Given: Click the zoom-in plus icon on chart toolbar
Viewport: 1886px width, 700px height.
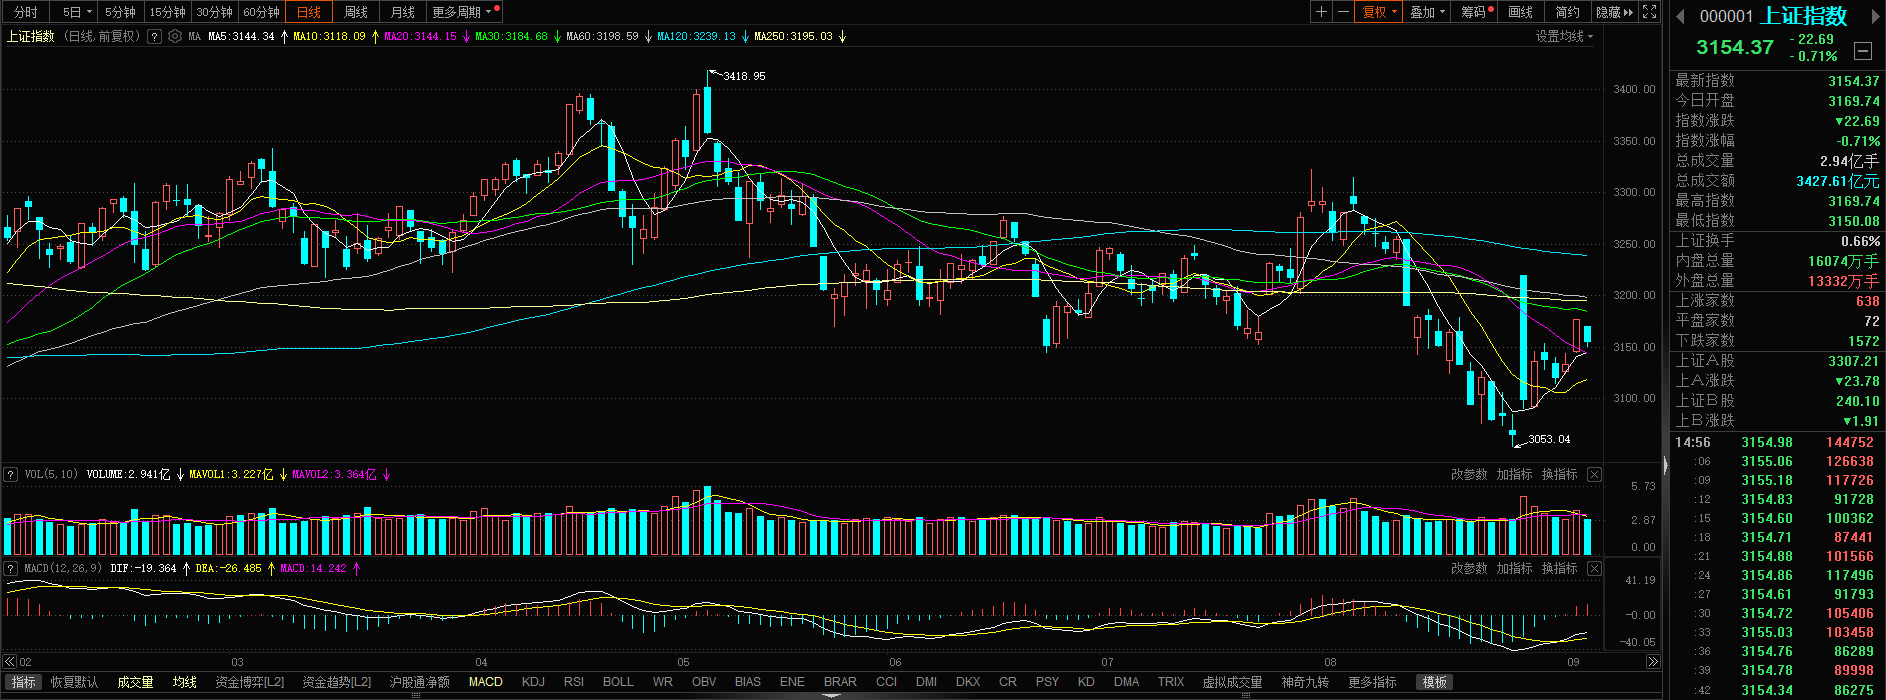Looking at the screenshot, I should coord(1322,12).
